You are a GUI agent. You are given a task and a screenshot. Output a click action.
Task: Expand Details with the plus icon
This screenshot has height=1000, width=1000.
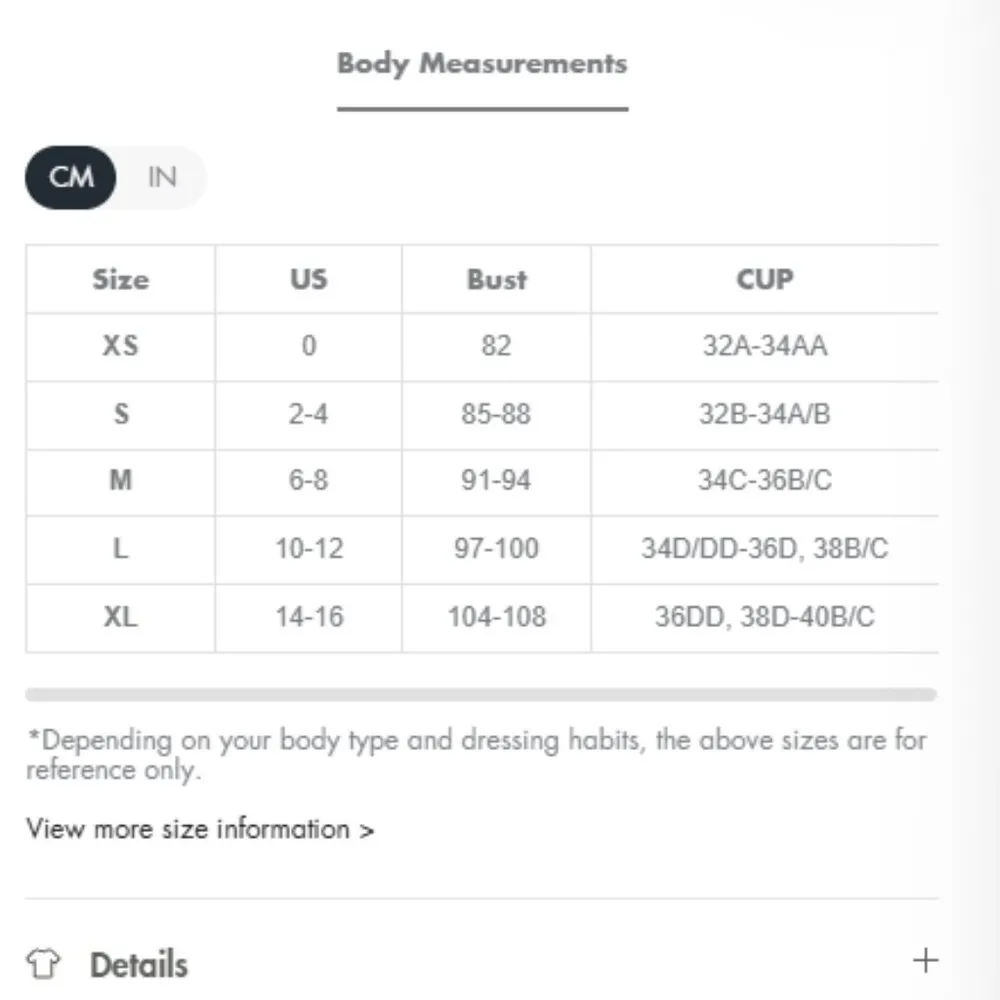(x=926, y=961)
